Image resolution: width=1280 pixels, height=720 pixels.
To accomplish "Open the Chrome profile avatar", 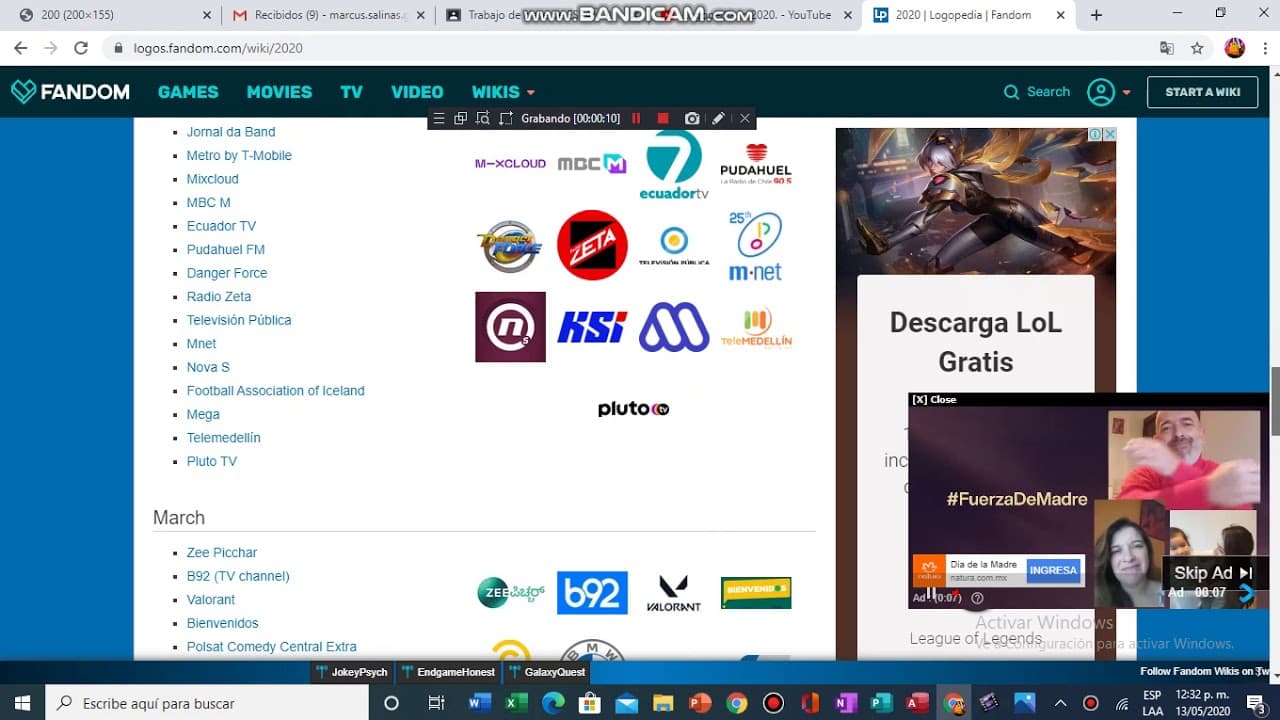I will 1234,48.
